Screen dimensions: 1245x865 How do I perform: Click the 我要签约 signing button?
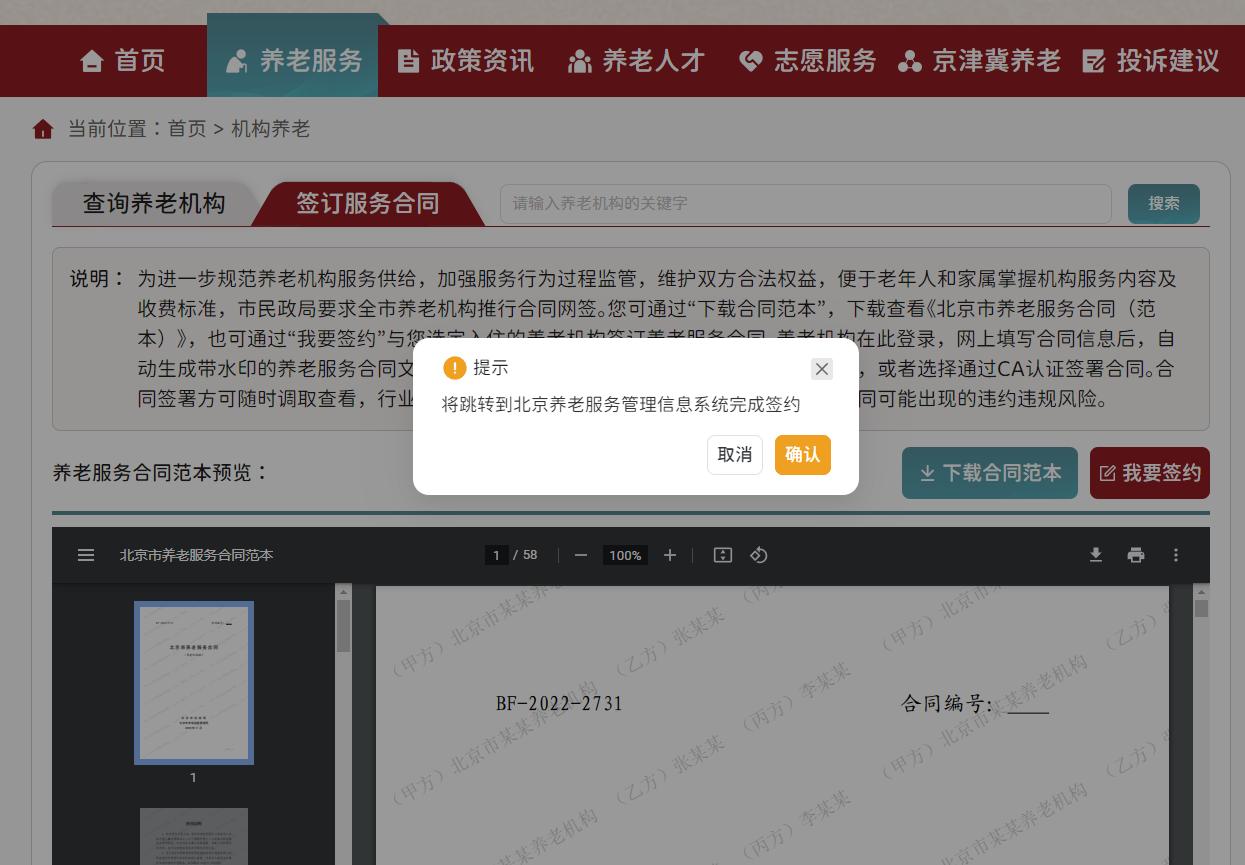click(1150, 473)
